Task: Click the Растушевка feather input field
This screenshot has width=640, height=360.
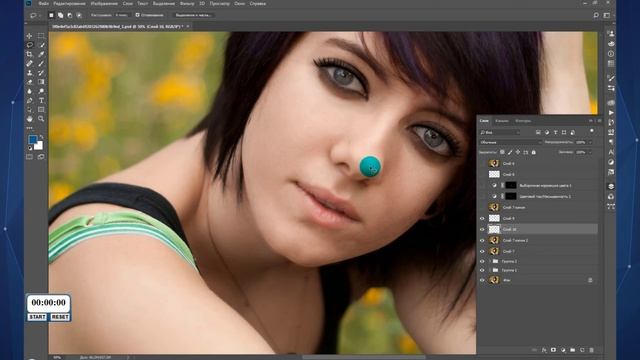Action: point(122,15)
